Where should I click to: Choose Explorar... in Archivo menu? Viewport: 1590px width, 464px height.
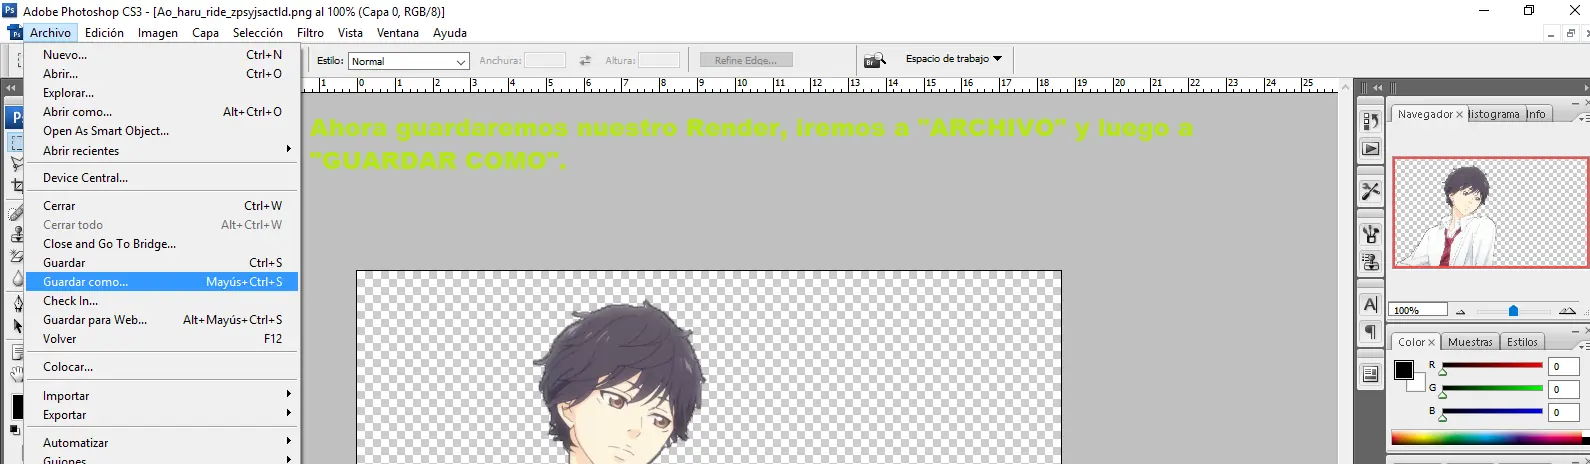tap(161, 93)
